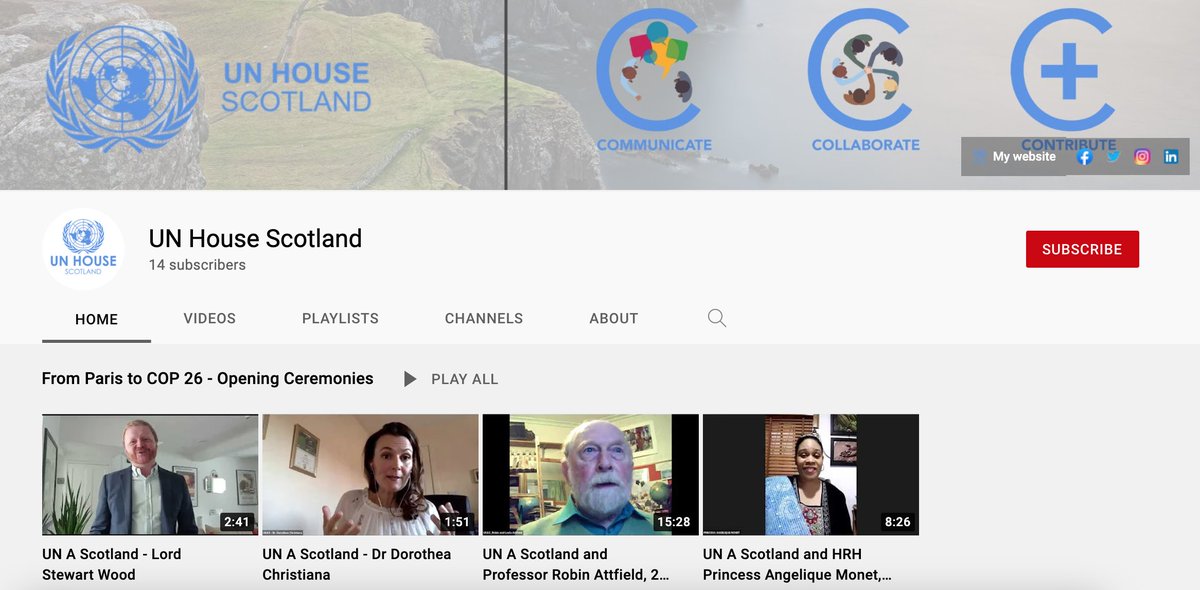Open the About tab

(614, 319)
